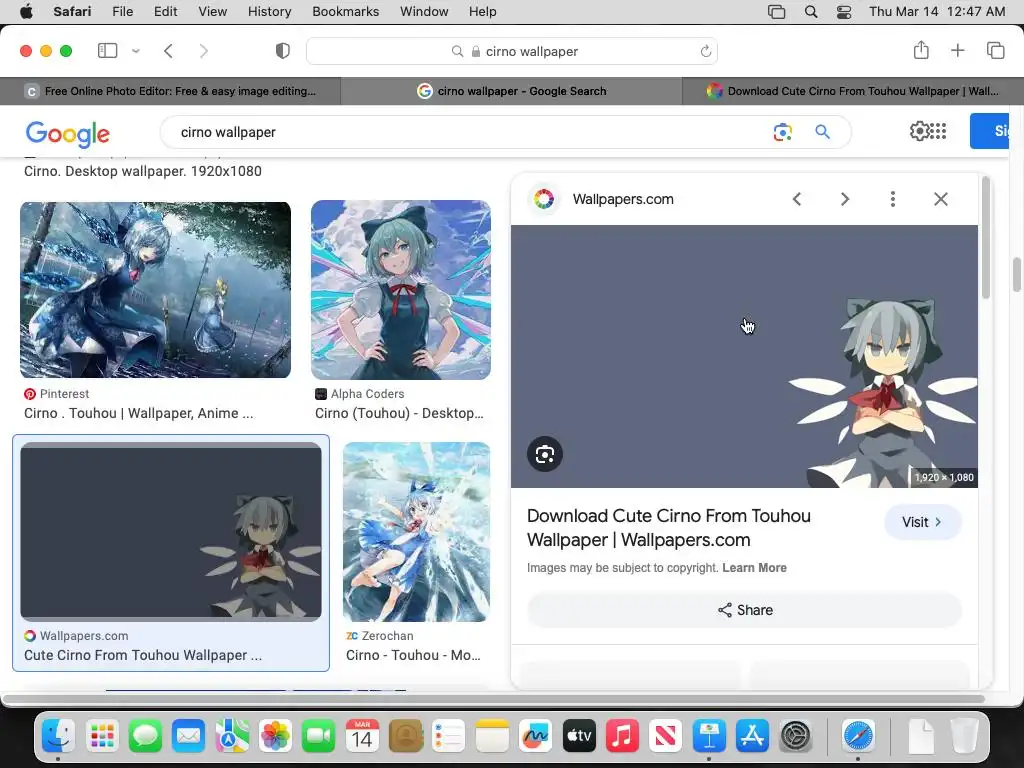Click the Safari address bar
The height and width of the screenshot is (768, 1024).
click(x=512, y=51)
